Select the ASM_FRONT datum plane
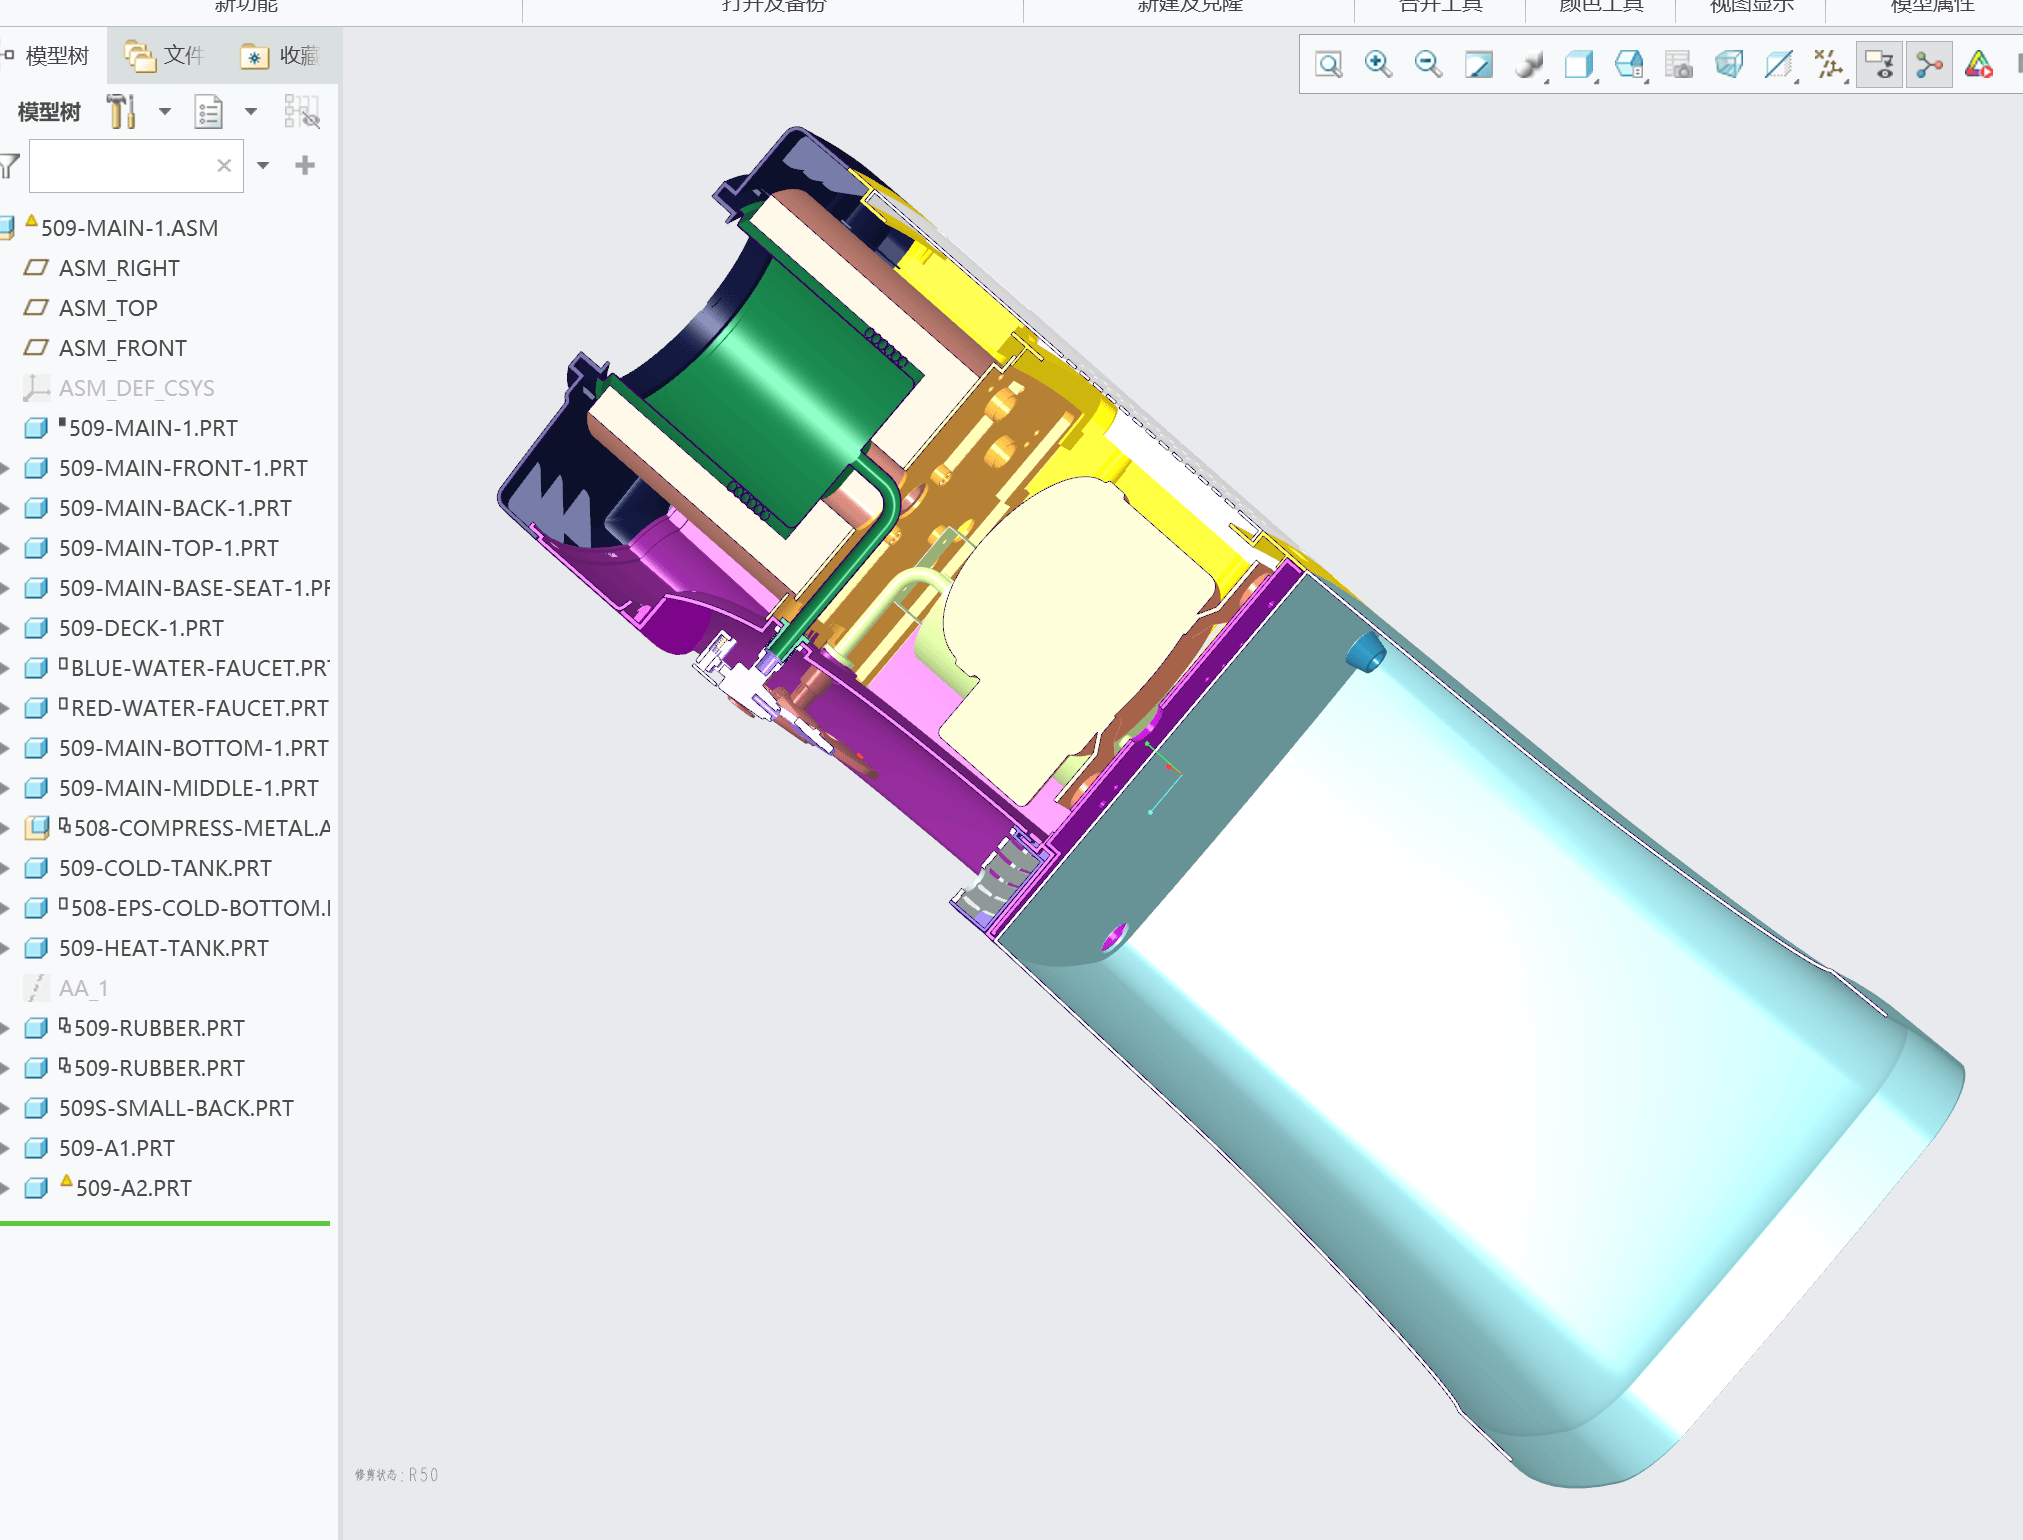Screen dimensions: 2023x1540 123,348
